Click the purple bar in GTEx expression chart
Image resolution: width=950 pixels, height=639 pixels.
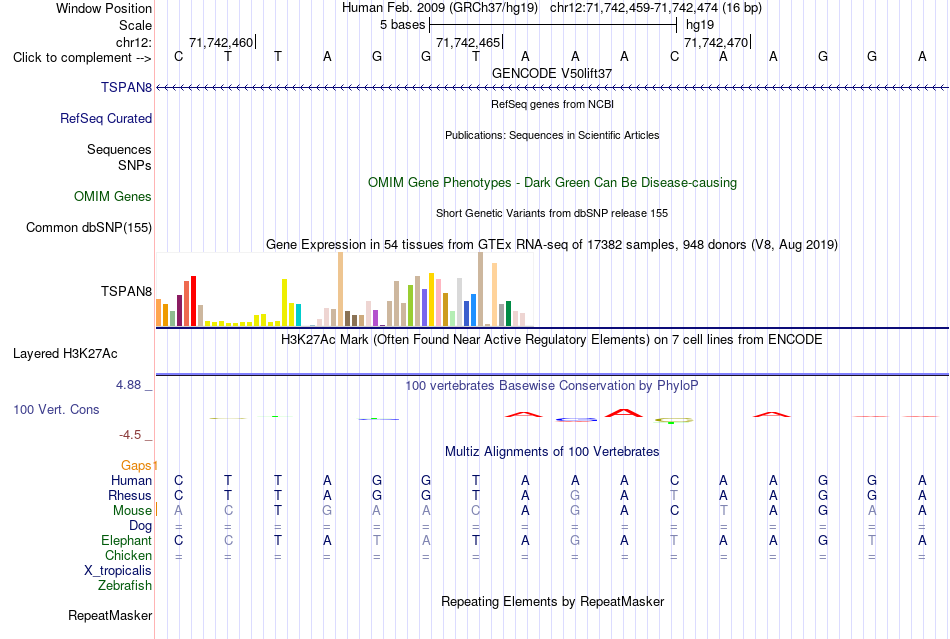[x=376, y=318]
